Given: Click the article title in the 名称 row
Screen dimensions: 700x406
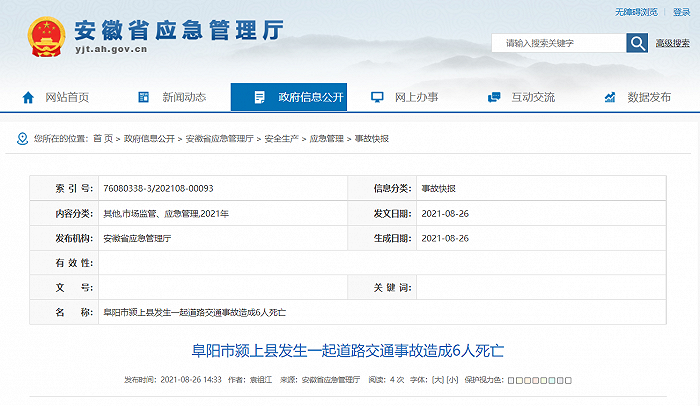Looking at the screenshot, I should point(195,313).
